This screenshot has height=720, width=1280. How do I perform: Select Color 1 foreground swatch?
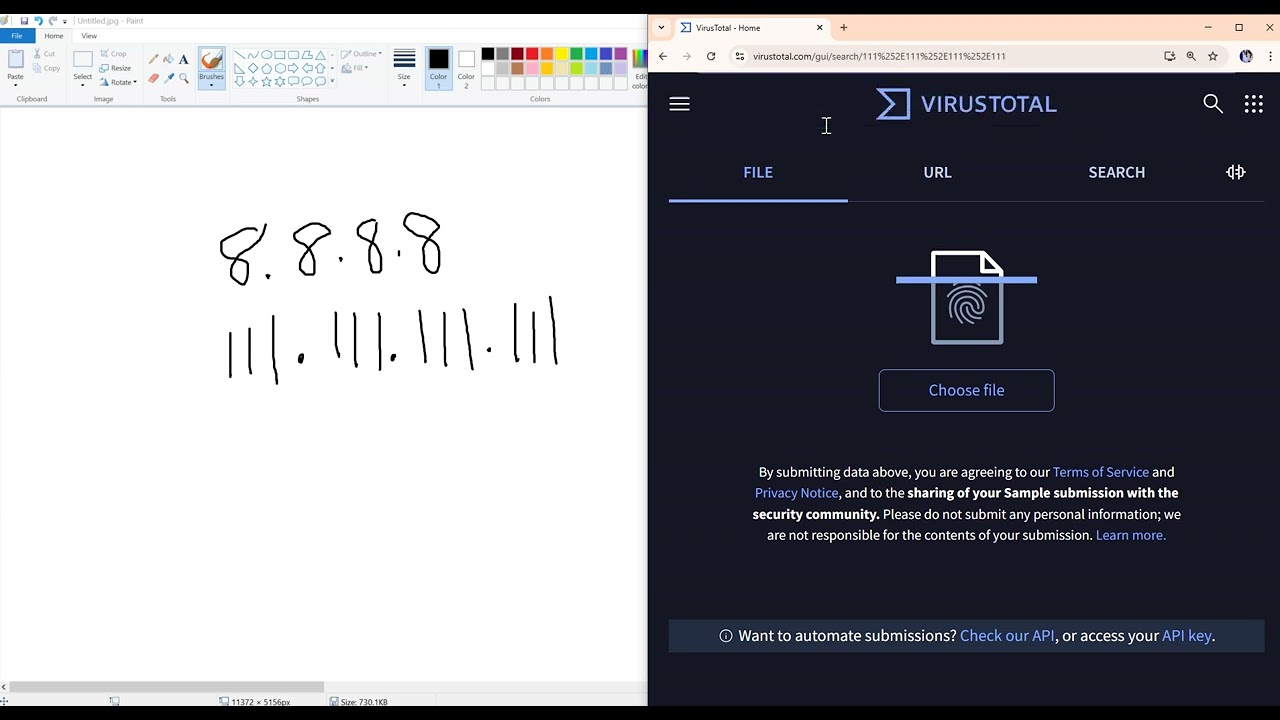point(438,68)
